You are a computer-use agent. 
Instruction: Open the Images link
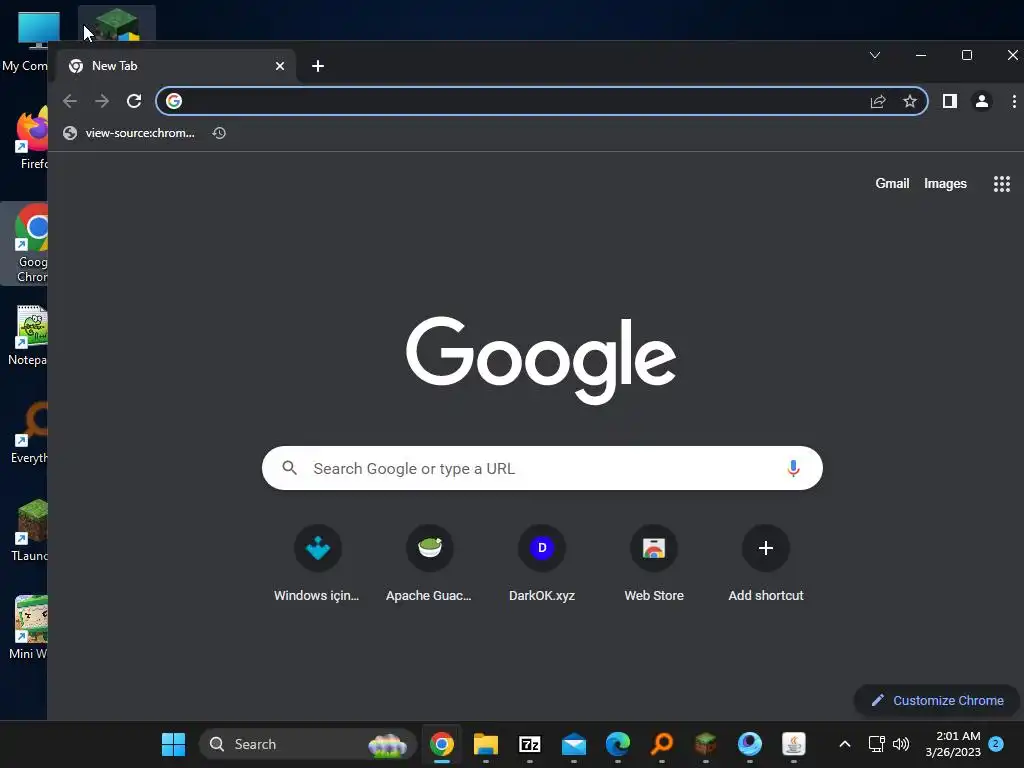tap(945, 184)
